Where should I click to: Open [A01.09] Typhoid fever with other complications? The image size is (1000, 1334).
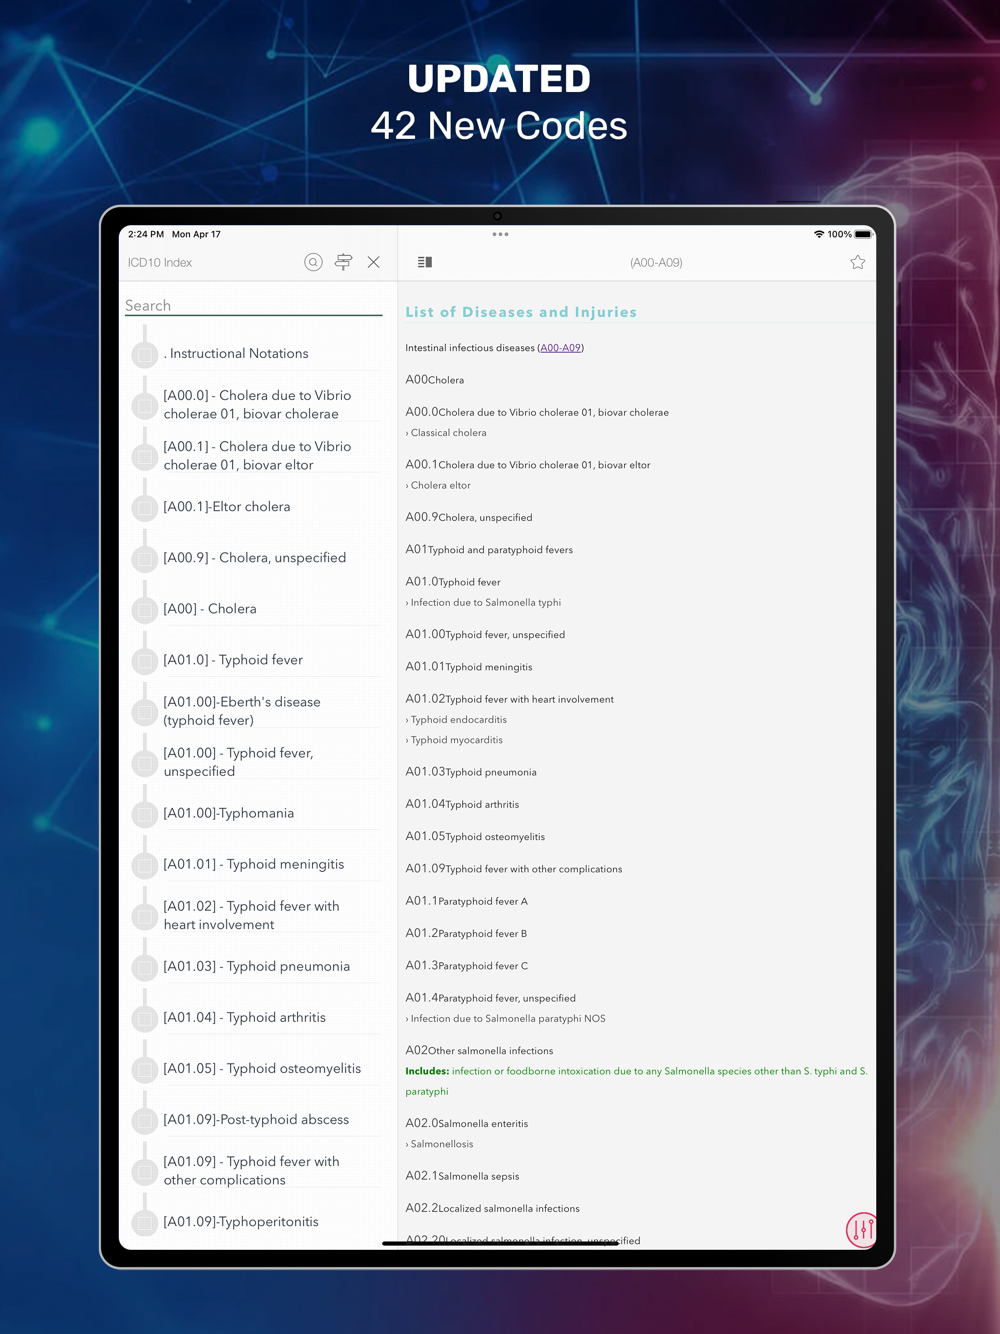pyautogui.click(x=252, y=1170)
